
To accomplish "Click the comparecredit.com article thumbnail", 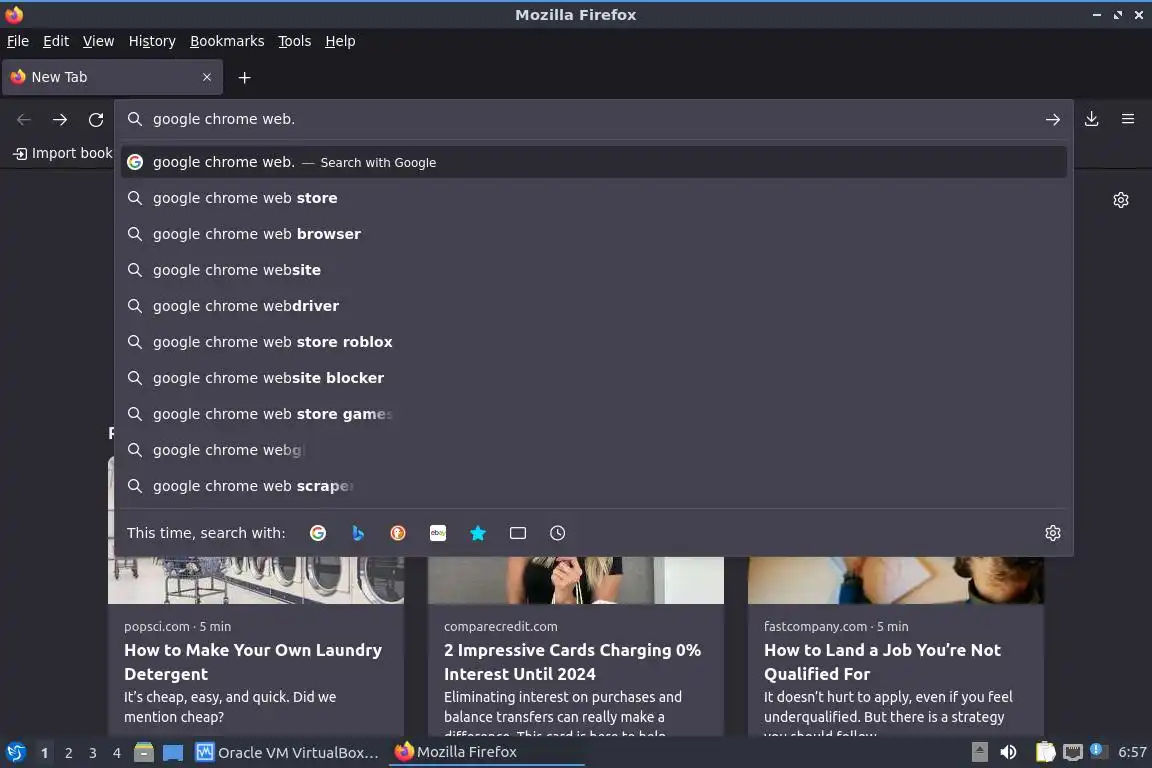I will pyautogui.click(x=576, y=580).
